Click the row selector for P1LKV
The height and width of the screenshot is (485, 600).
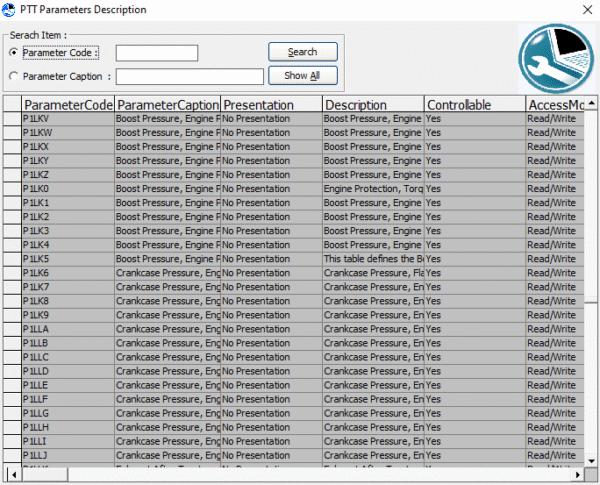(12, 119)
